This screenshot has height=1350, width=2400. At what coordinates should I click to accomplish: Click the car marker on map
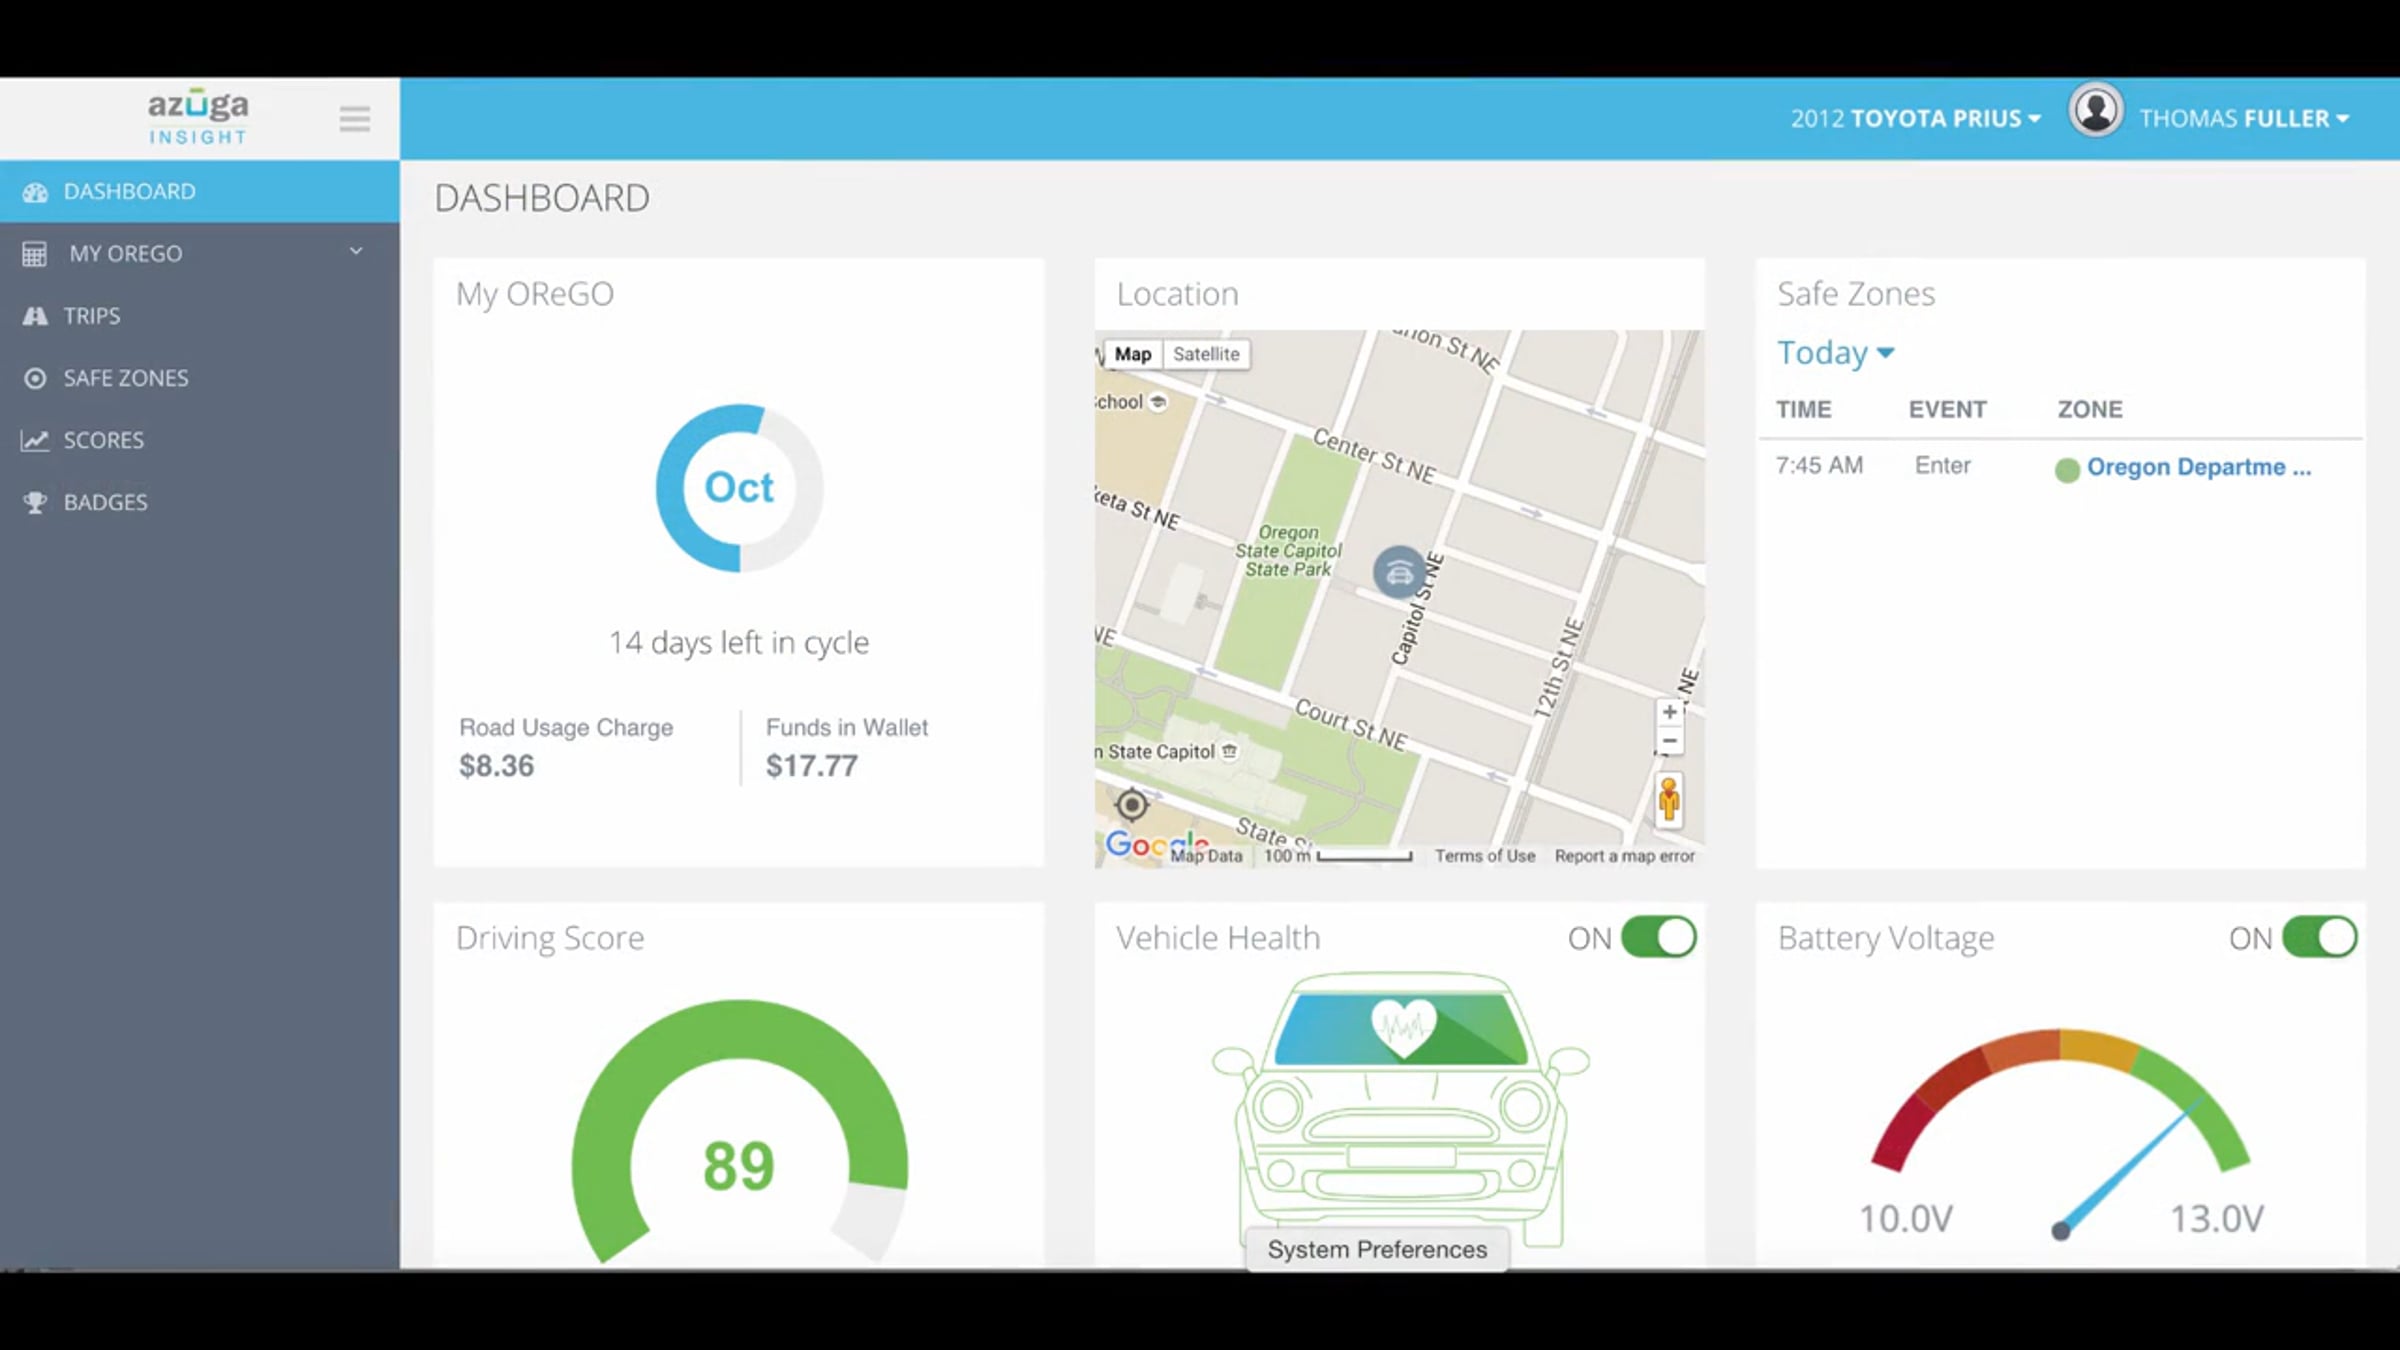pos(1398,573)
